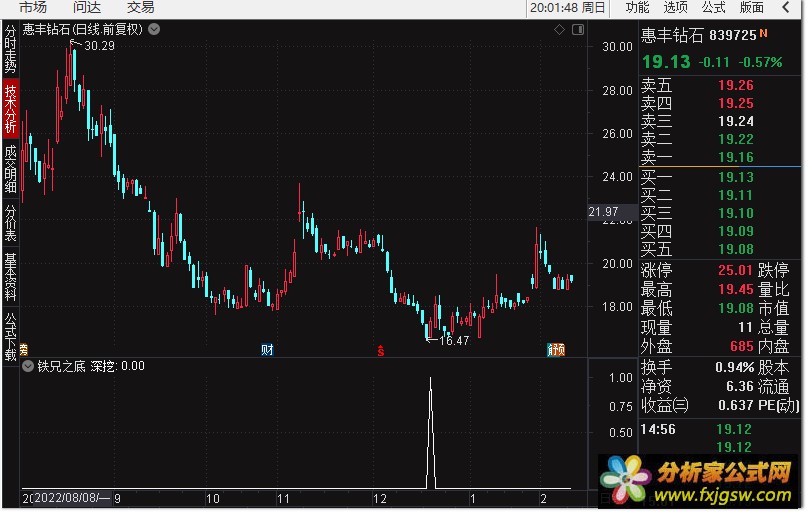Click the clock showing 20:01:48 周日
This screenshot has width=808, height=512.
tap(567, 8)
